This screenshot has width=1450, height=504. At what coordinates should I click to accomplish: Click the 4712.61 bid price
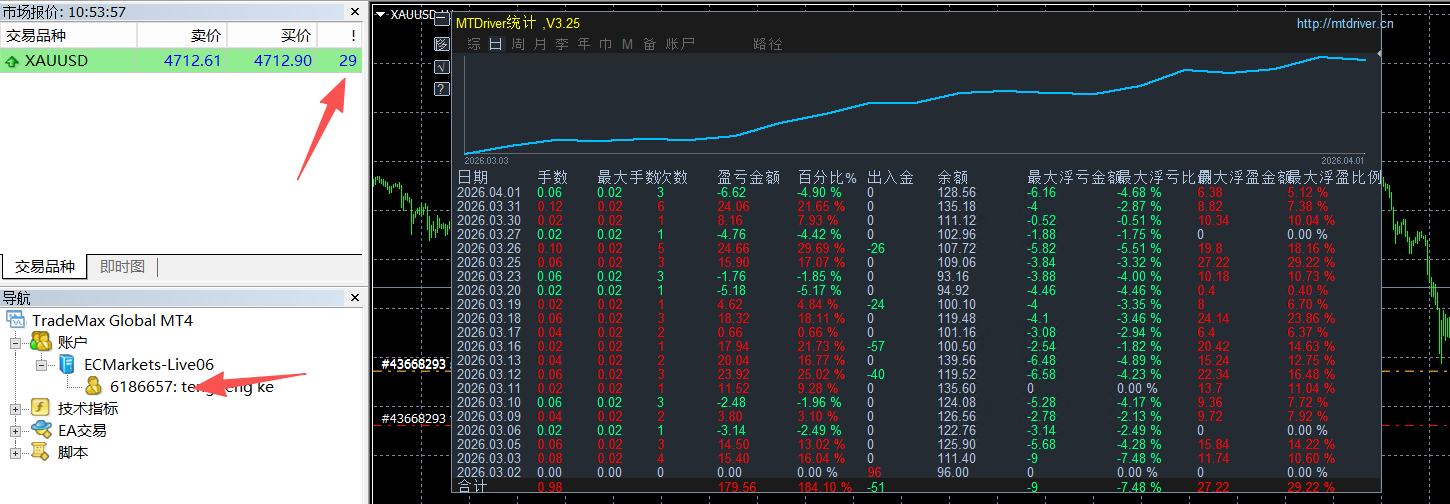[193, 61]
